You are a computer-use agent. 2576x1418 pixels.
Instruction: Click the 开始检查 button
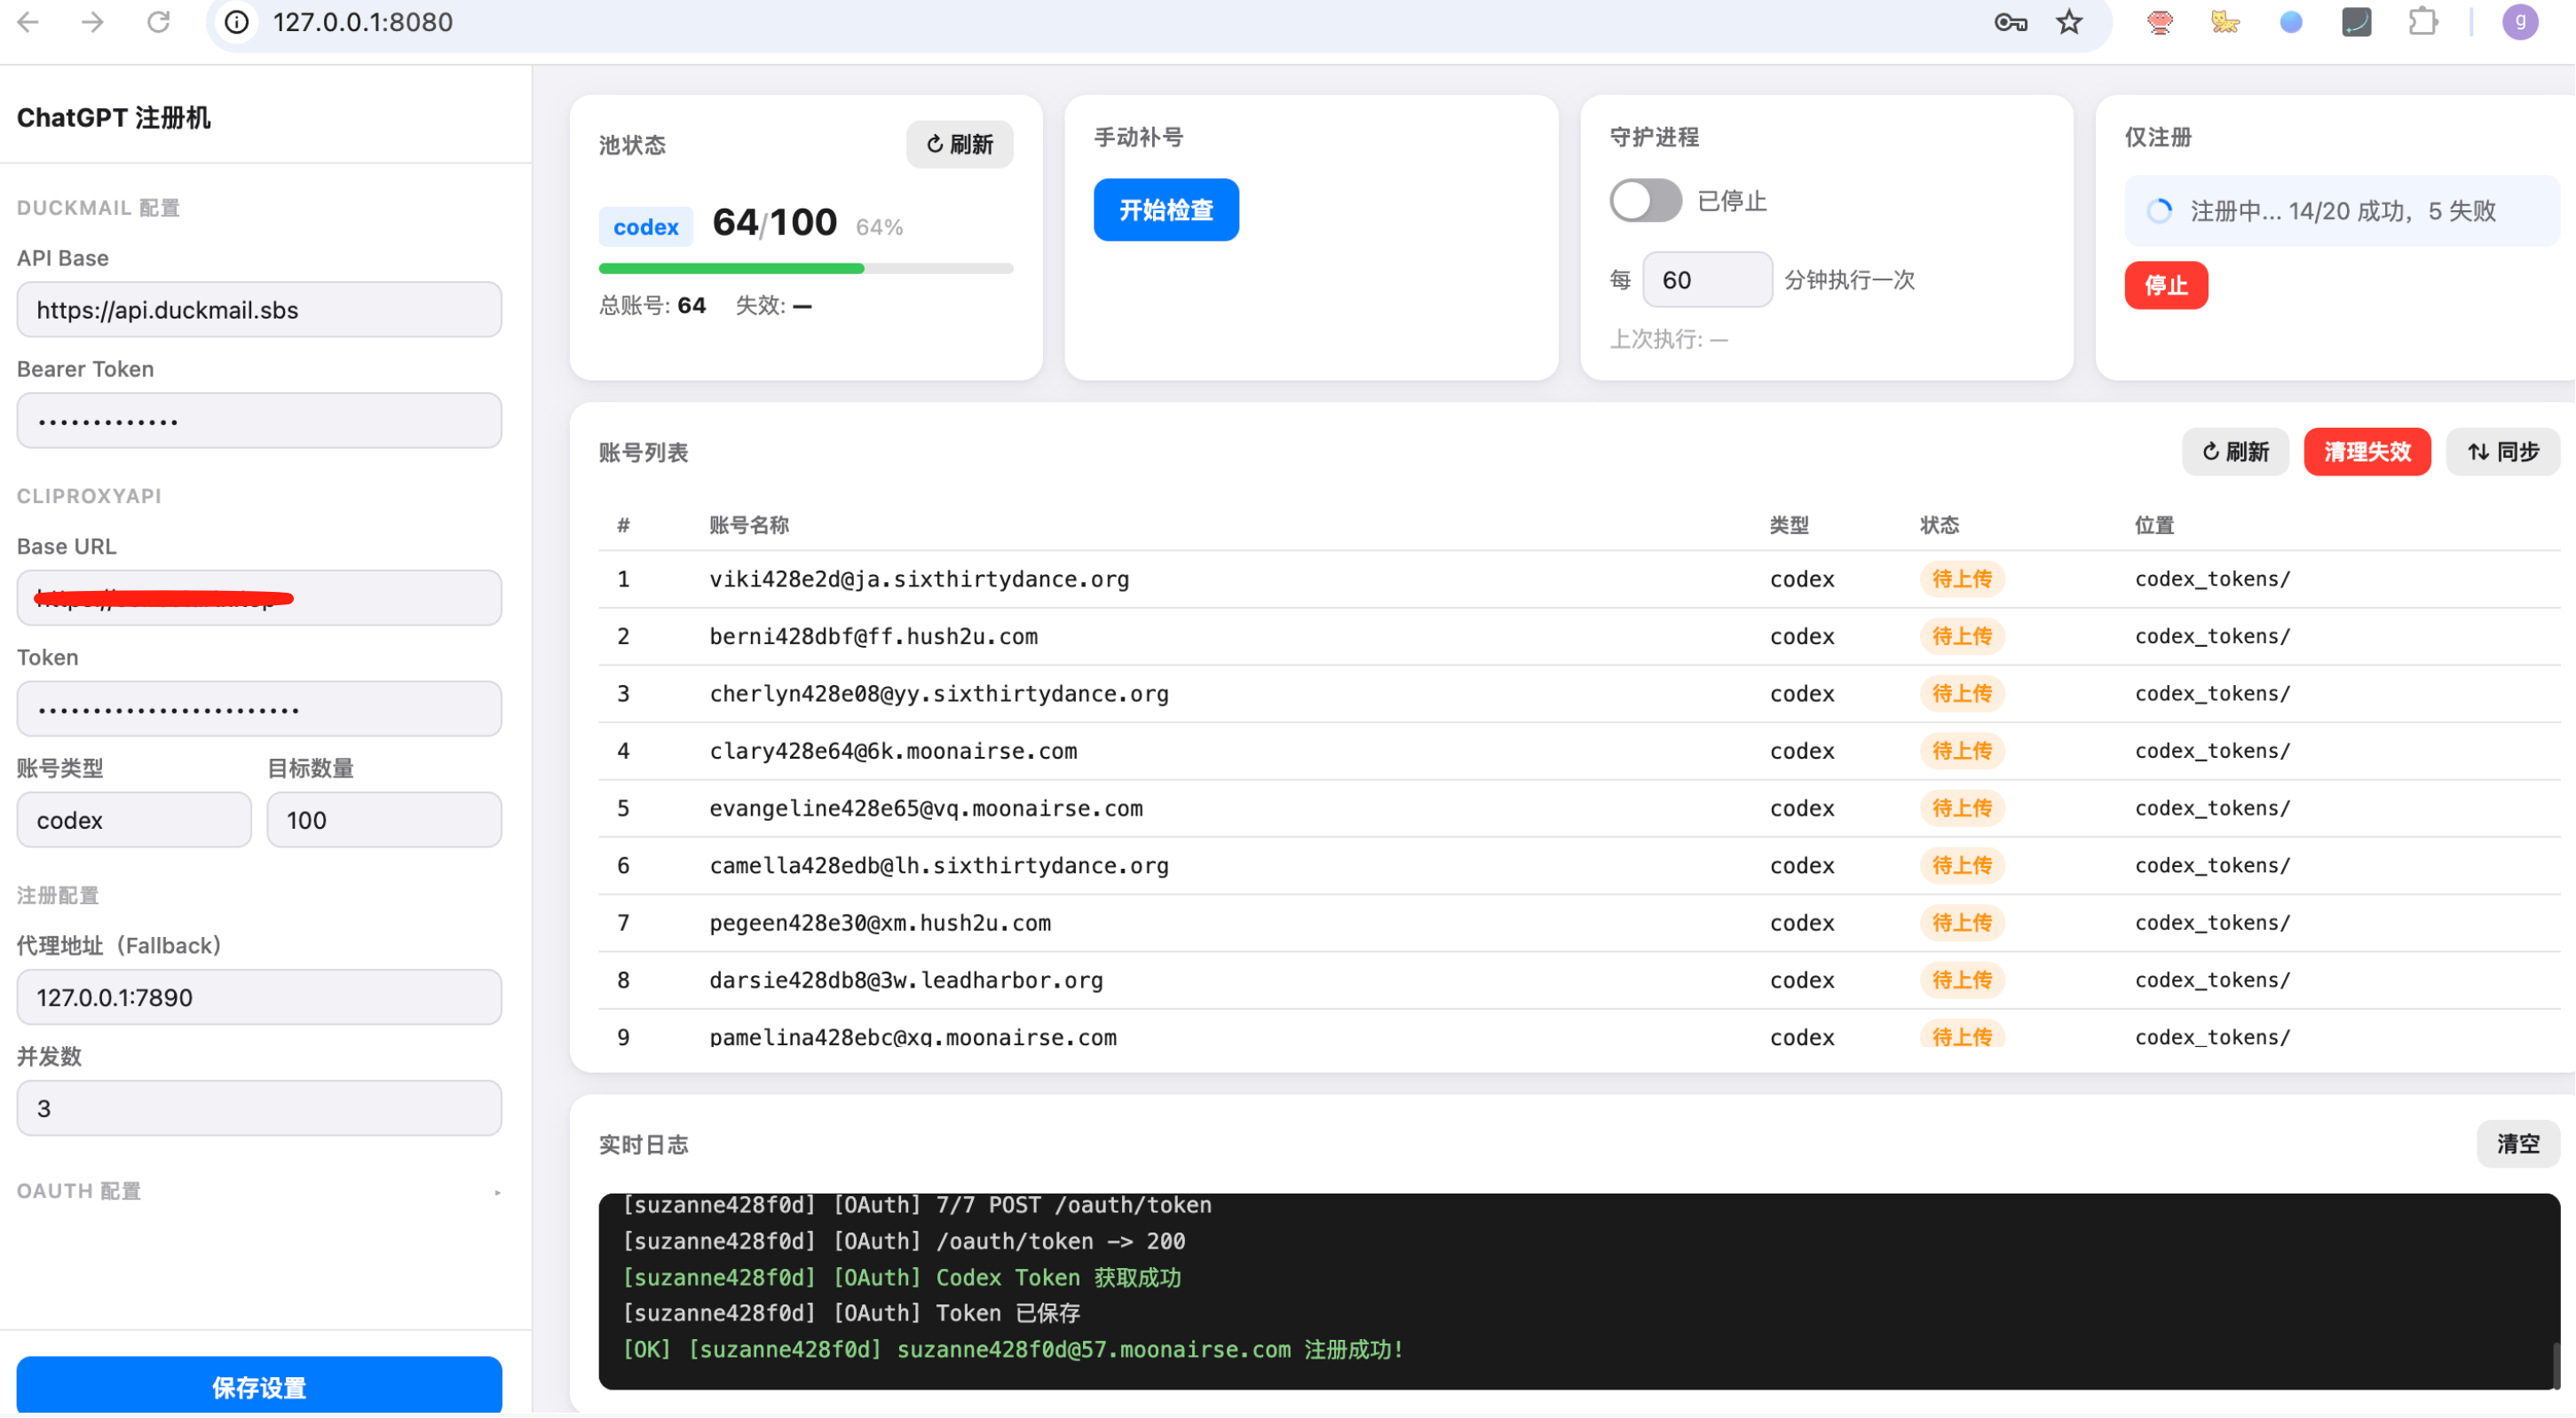pos(1166,210)
